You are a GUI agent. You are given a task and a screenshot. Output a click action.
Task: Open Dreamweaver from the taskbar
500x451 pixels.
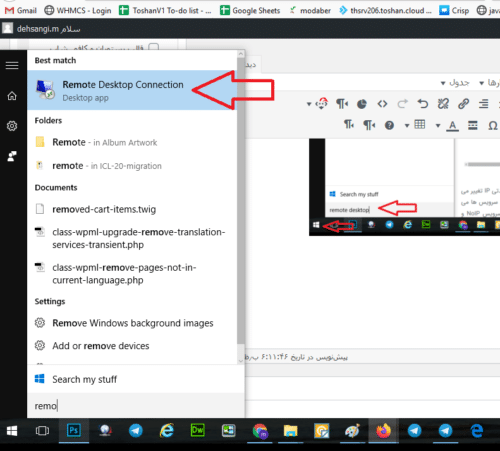pos(197,430)
